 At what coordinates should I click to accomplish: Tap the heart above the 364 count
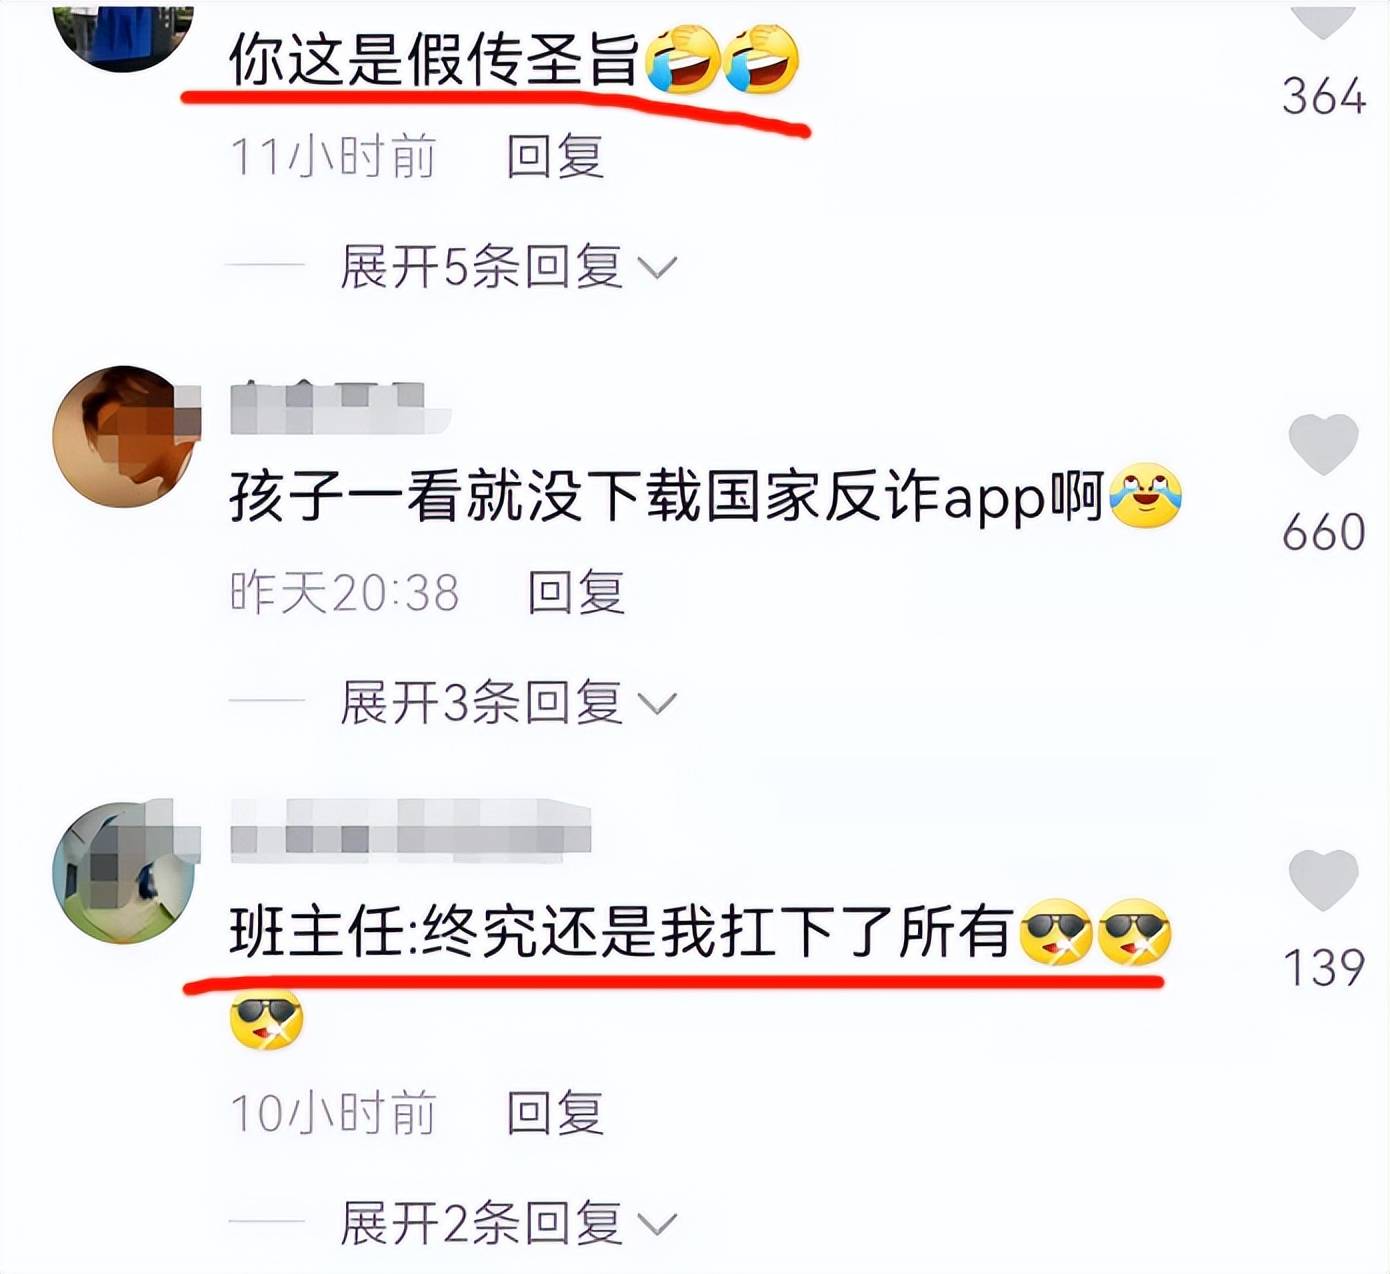[1323, 18]
